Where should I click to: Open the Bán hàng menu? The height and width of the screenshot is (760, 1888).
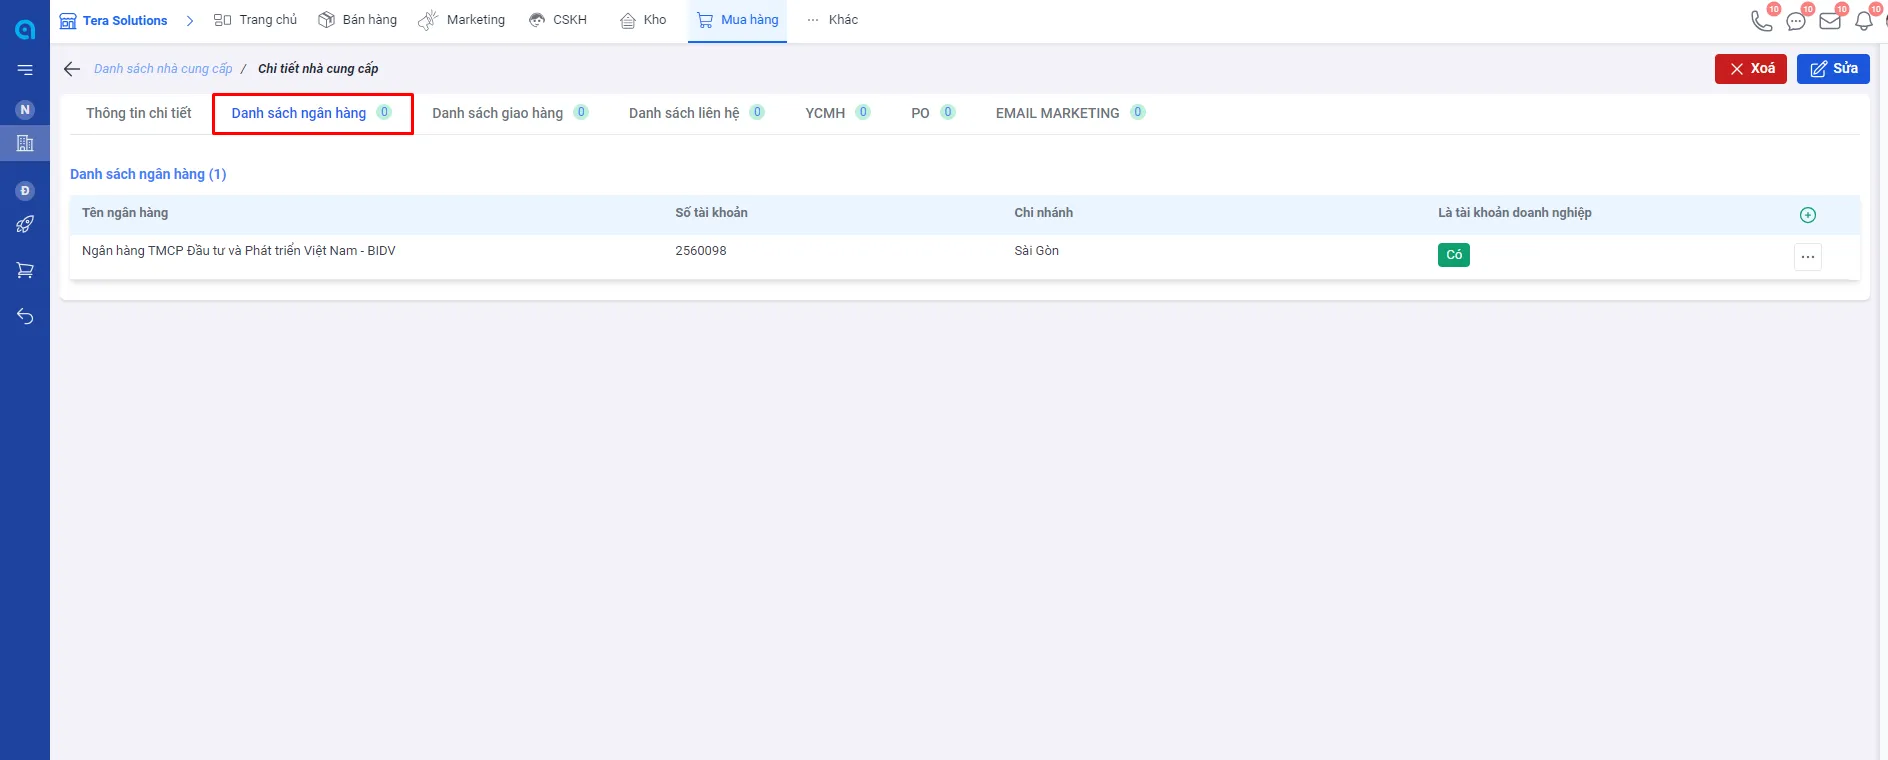tap(357, 20)
